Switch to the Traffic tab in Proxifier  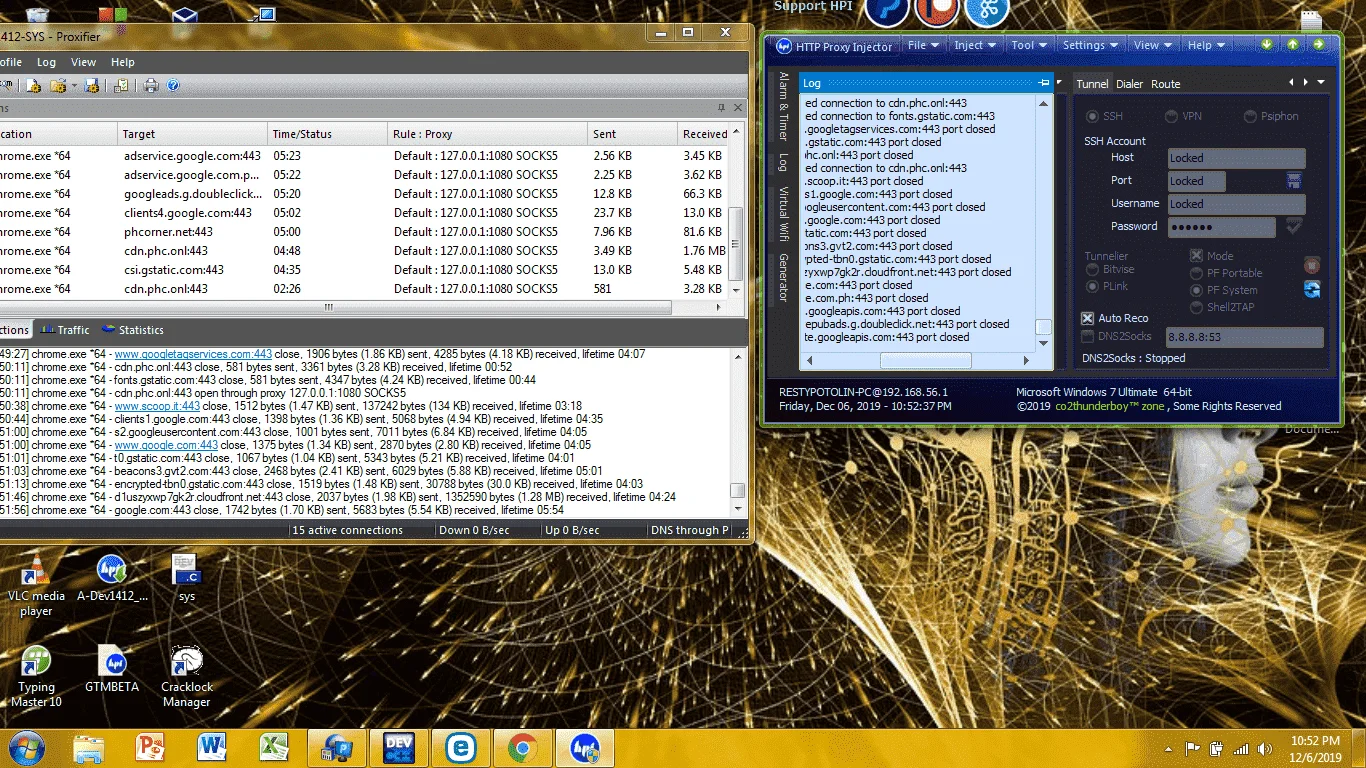pos(65,330)
